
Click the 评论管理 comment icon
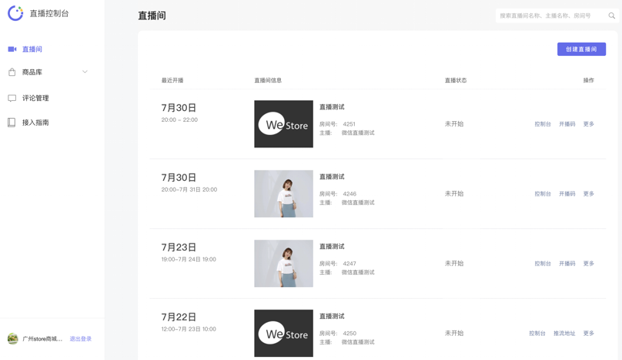[12, 98]
